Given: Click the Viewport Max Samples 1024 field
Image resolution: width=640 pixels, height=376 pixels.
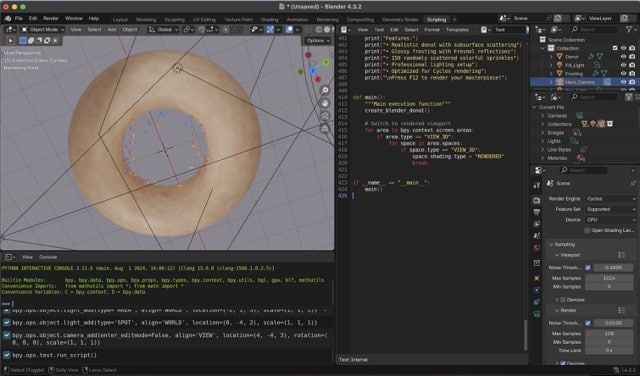Looking at the screenshot, I should pos(609,278).
